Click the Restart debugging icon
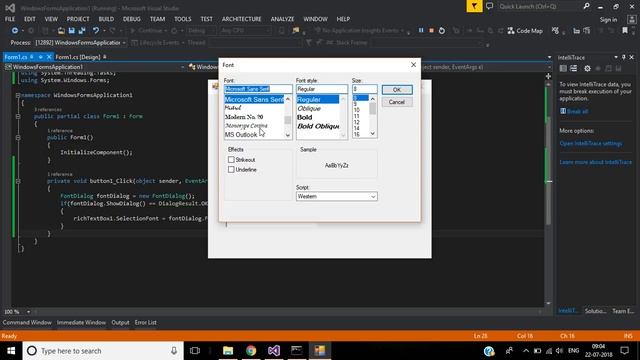The width and height of the screenshot is (640, 360). pyautogui.click(x=442, y=31)
